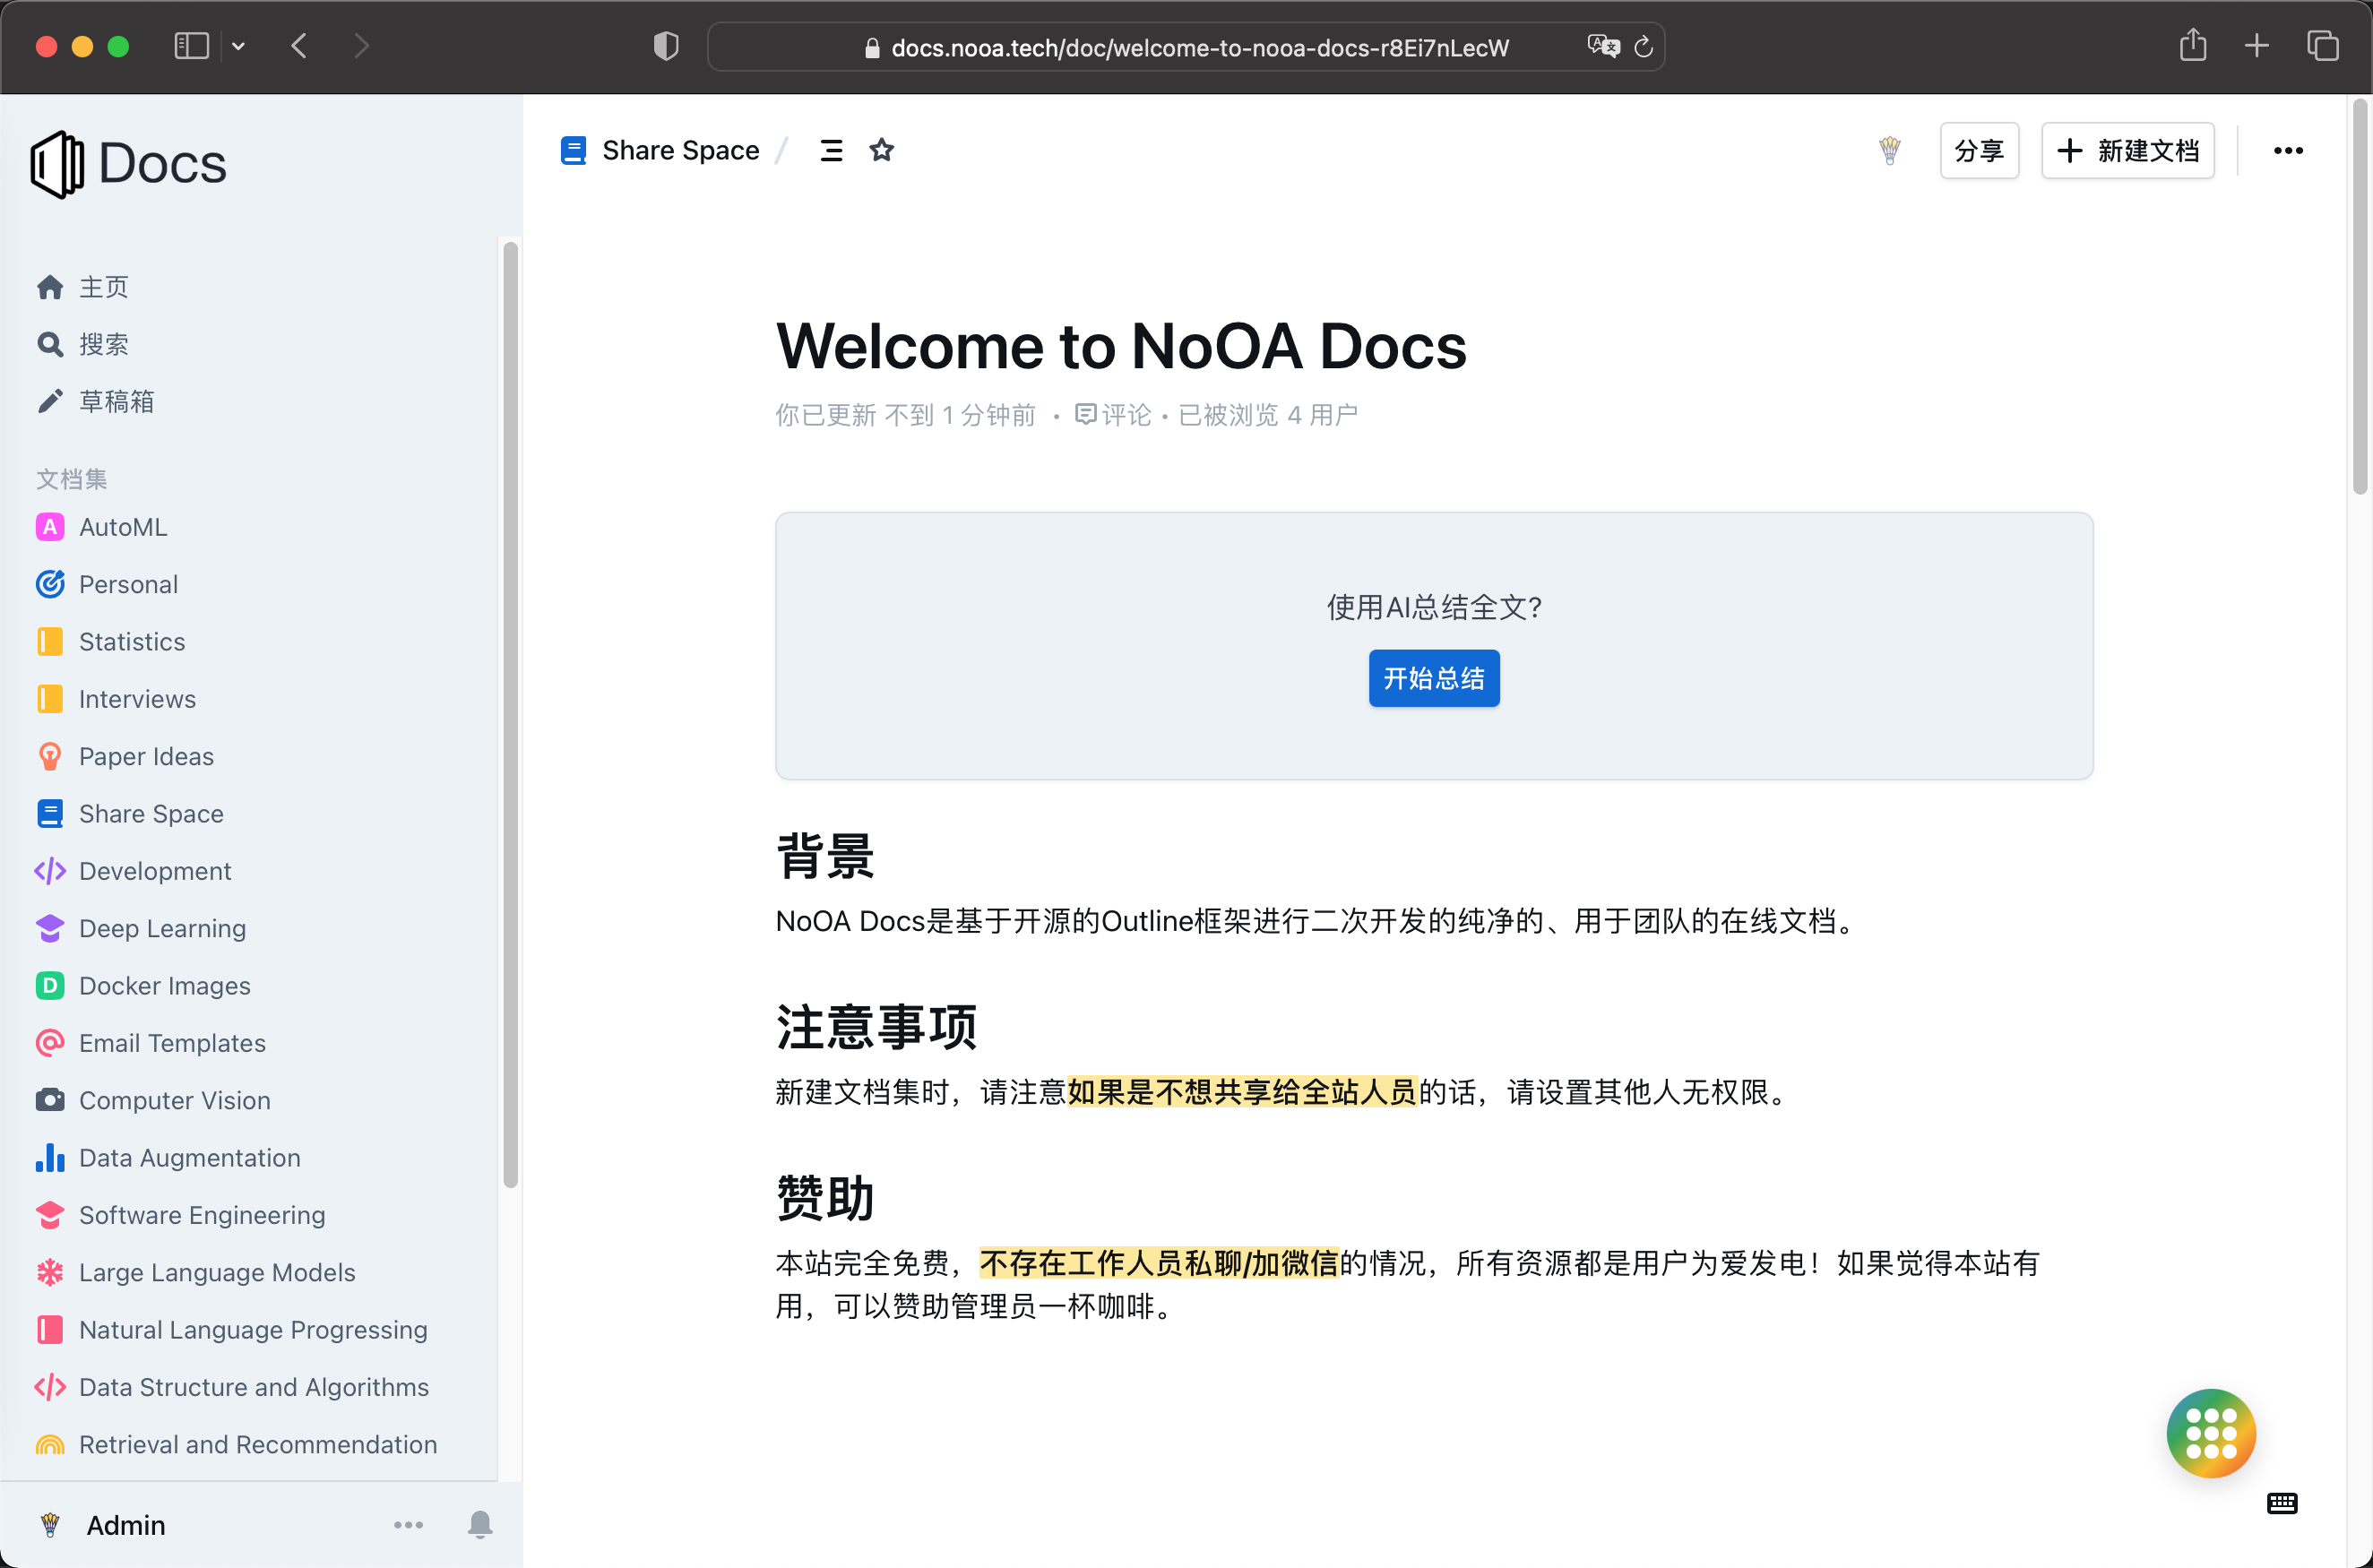
Task: Star this document with the star icon
Action: (881, 150)
